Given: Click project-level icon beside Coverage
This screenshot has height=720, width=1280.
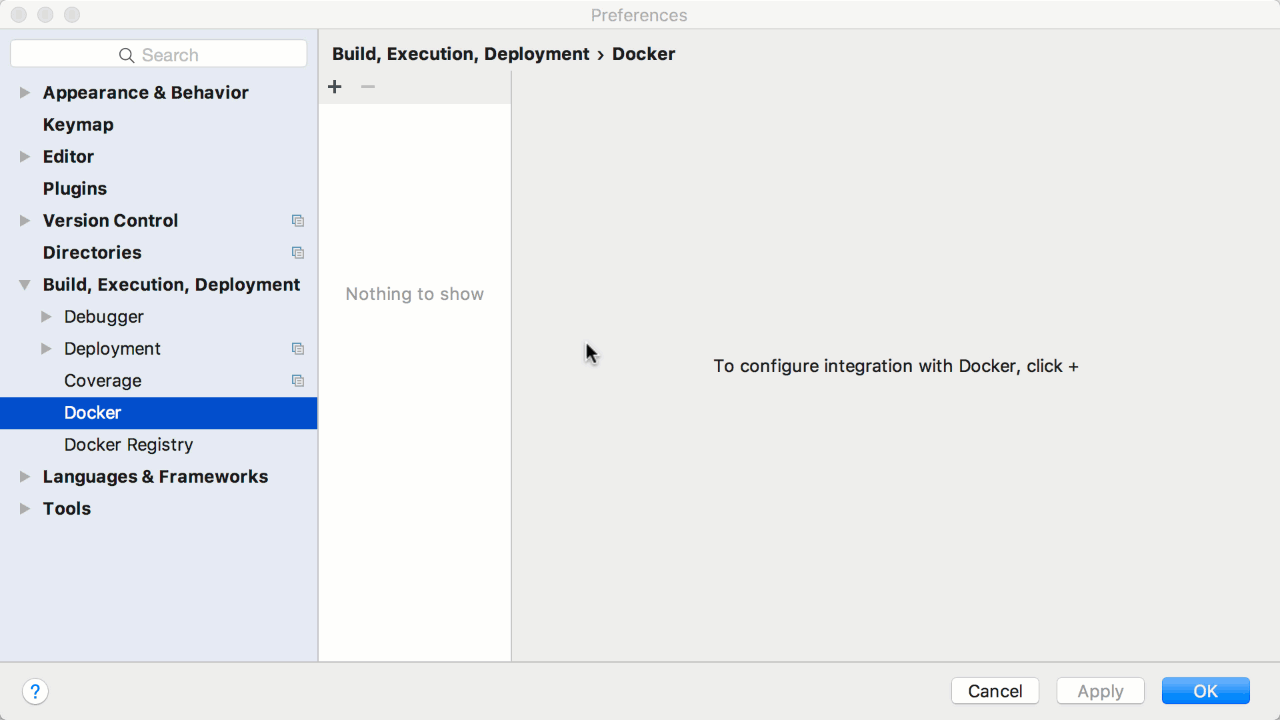Looking at the screenshot, I should pos(297,381).
